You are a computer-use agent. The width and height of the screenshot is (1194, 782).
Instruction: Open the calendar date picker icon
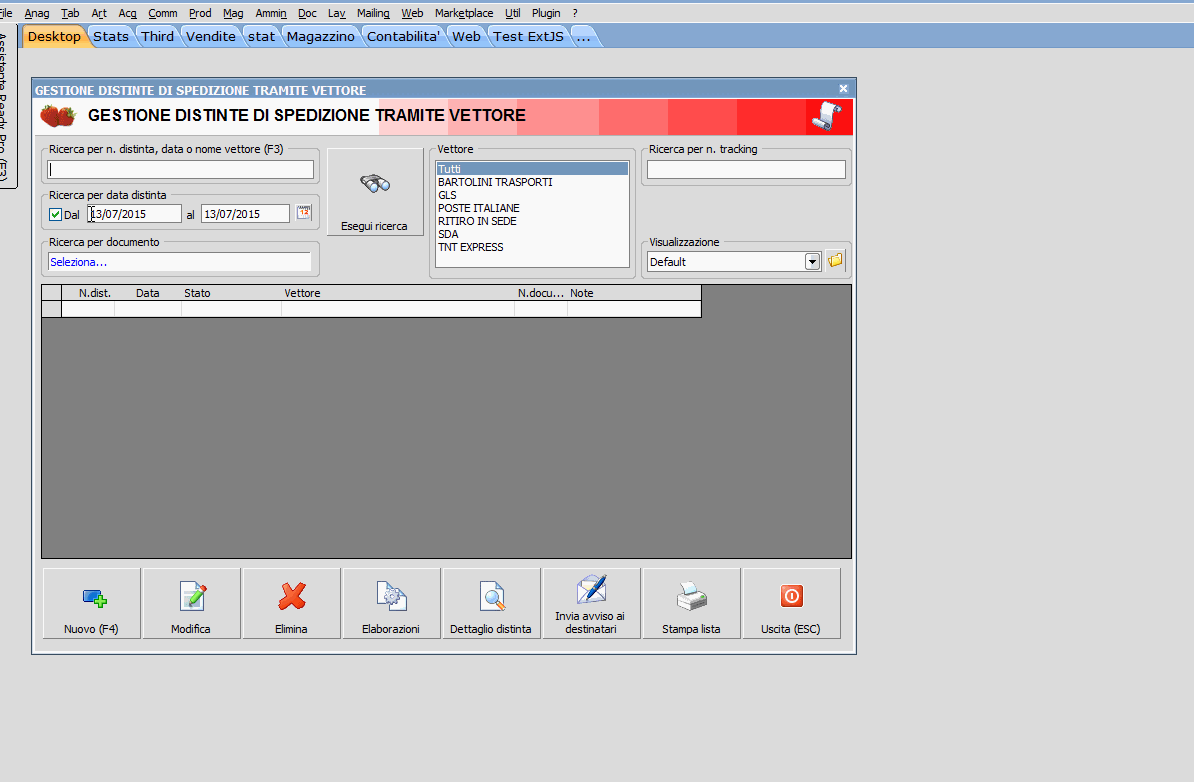pyautogui.click(x=304, y=212)
